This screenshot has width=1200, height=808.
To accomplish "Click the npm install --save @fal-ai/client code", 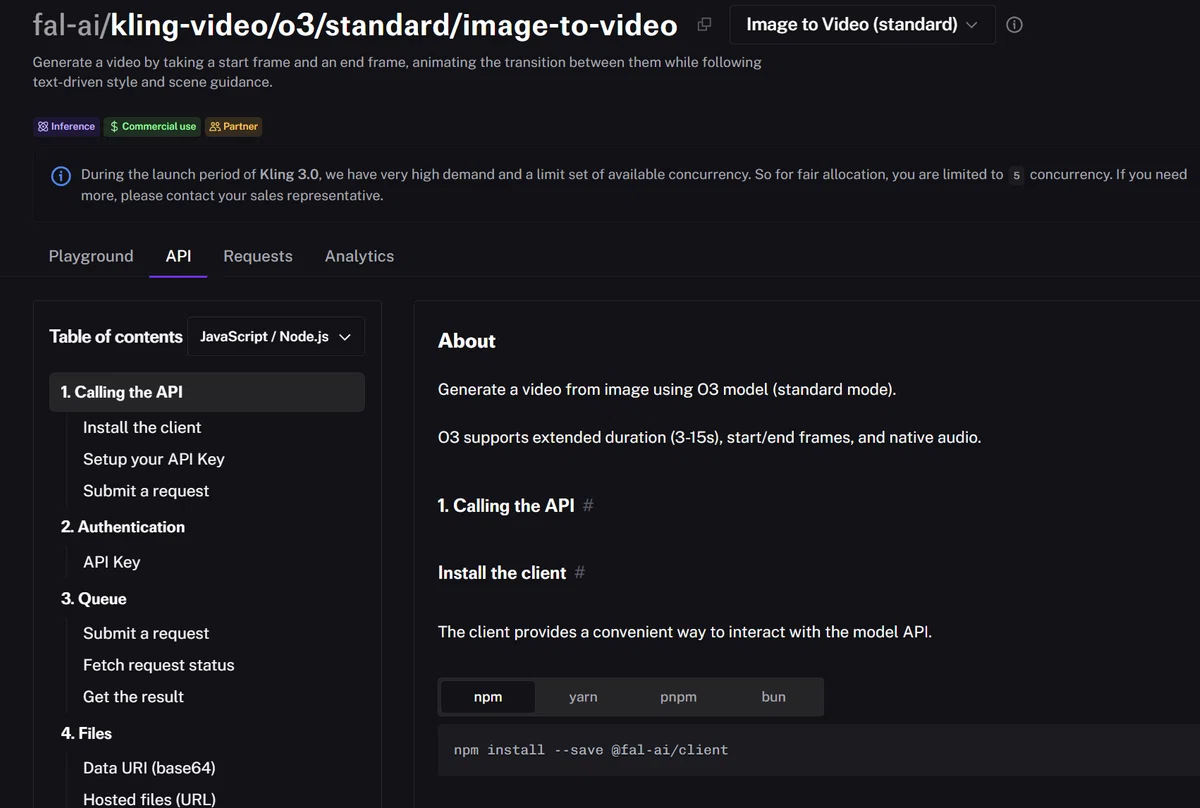I will [591, 750].
